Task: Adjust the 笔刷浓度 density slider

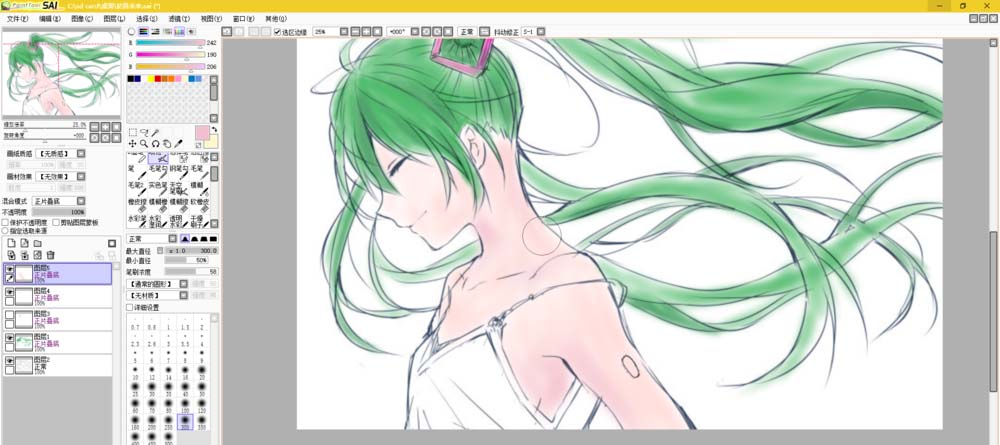Action: pyautogui.click(x=192, y=272)
